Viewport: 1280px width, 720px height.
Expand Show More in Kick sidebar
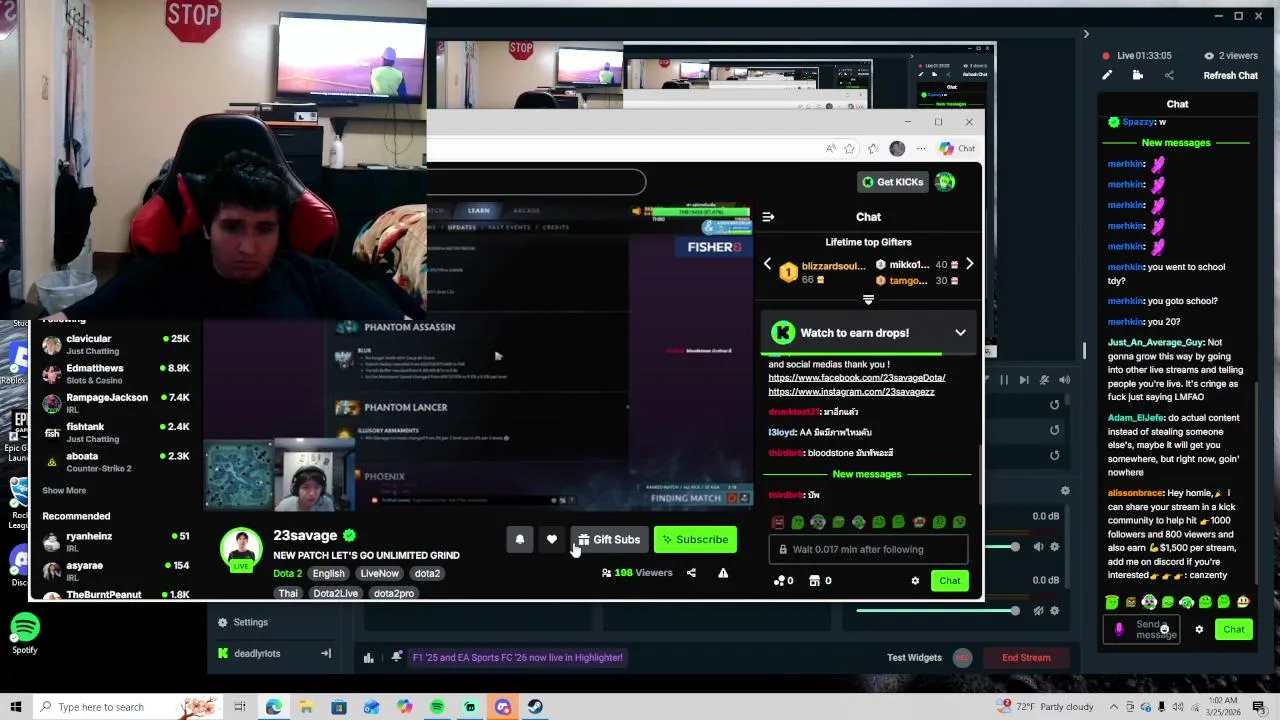pyautogui.click(x=64, y=491)
